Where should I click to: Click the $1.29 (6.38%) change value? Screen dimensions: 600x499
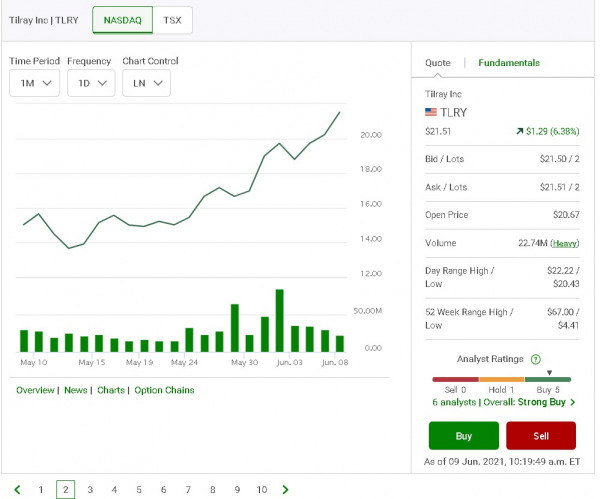(x=553, y=131)
